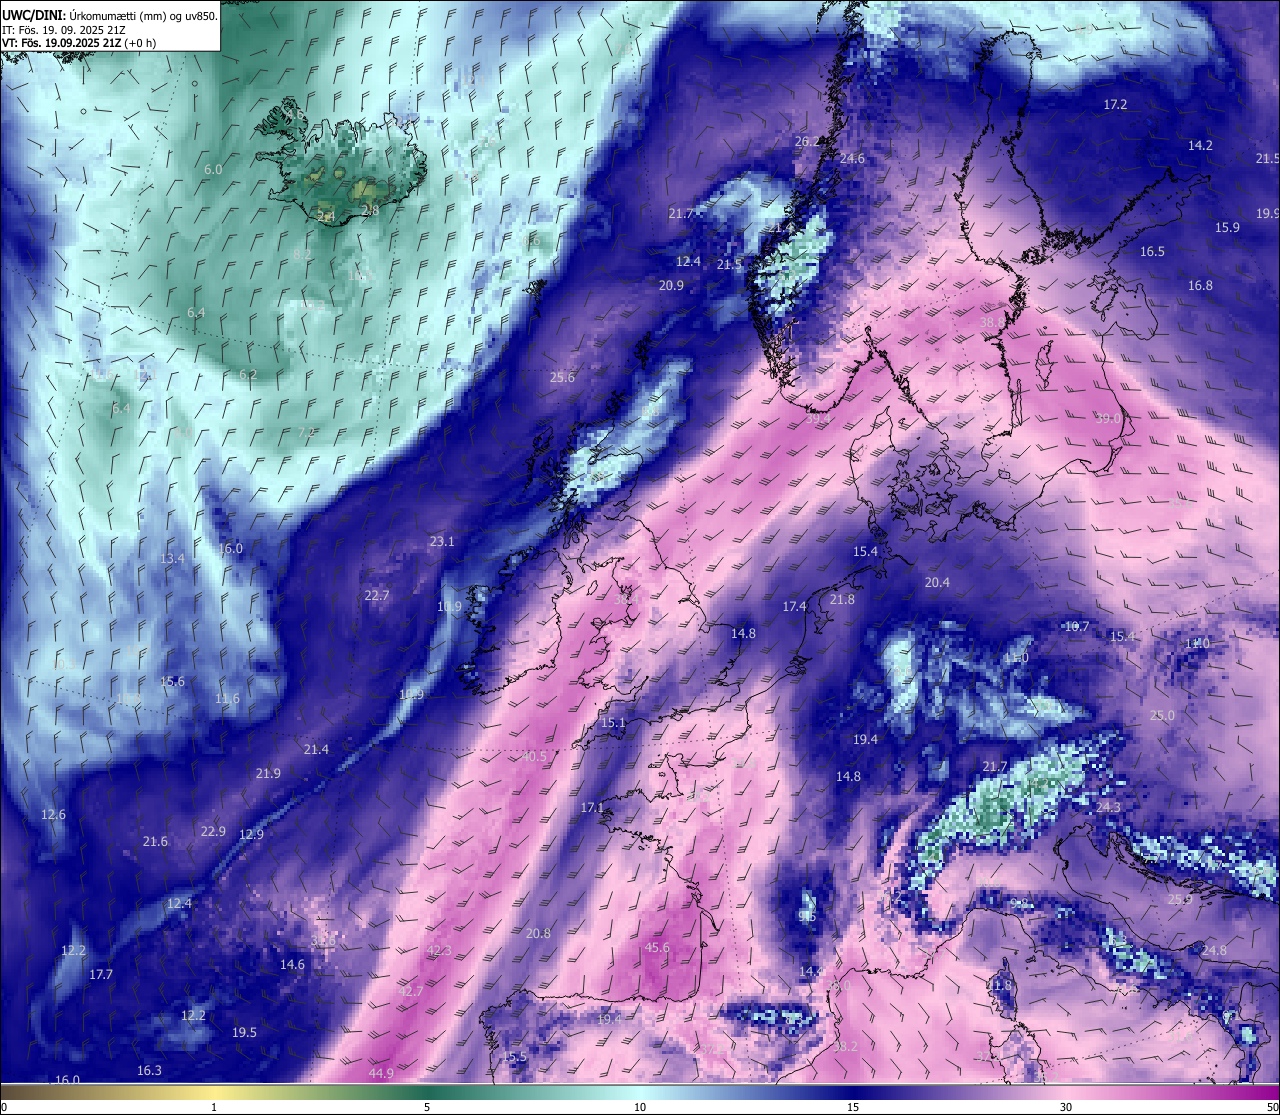The width and height of the screenshot is (1280, 1115).
Task: Select the 14.2 value in the upper right
Action: tap(1200, 146)
